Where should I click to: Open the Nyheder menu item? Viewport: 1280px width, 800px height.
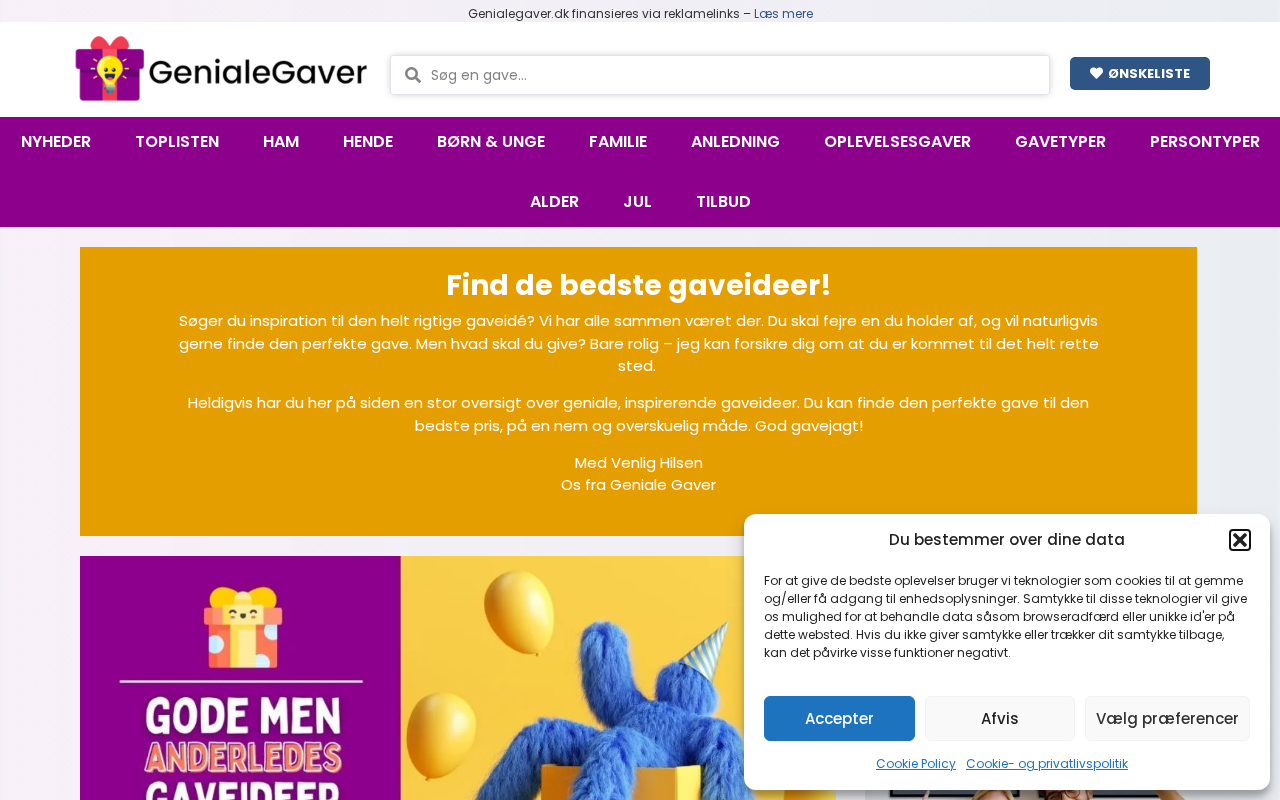(x=56, y=142)
